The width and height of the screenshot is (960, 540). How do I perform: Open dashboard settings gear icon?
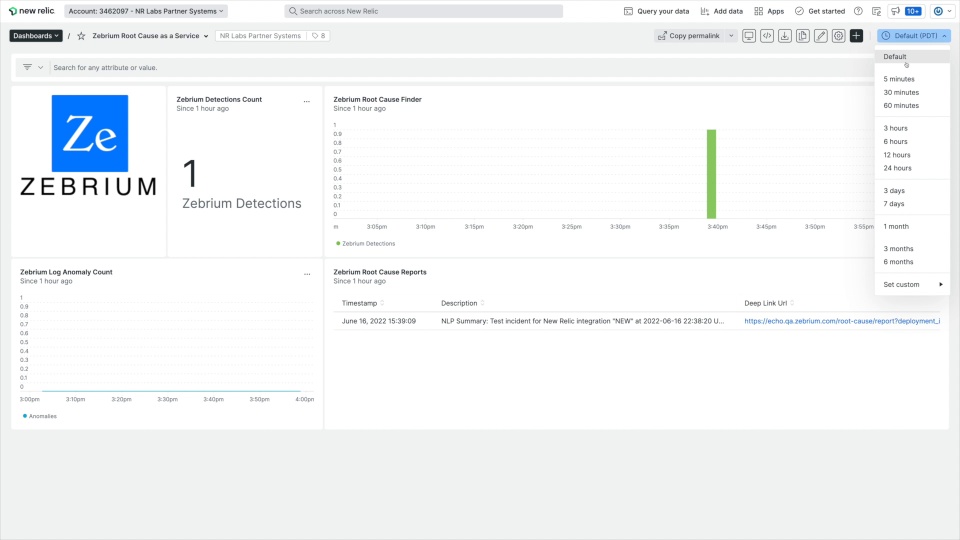[838, 36]
